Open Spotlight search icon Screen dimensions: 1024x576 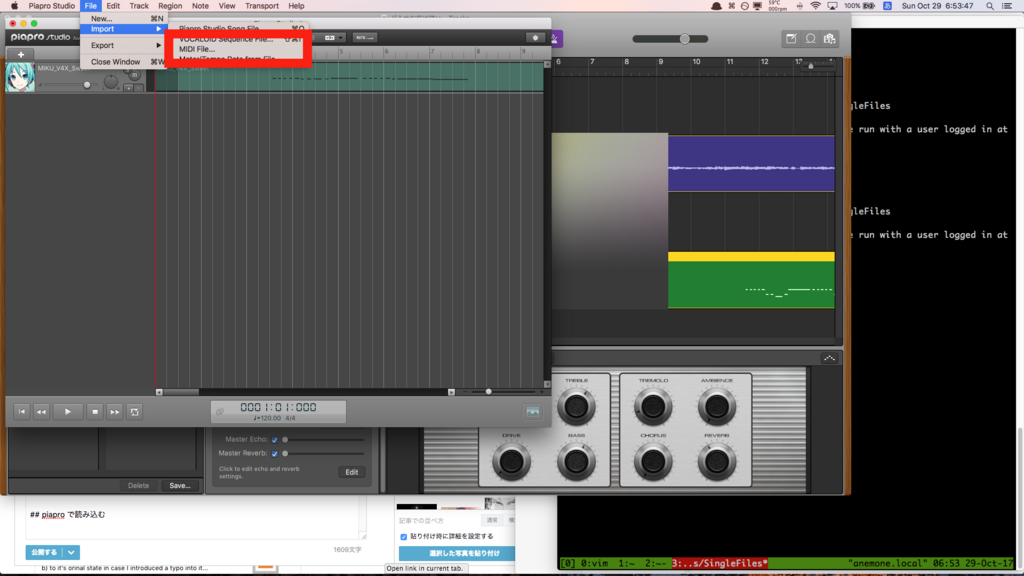[x=990, y=6]
